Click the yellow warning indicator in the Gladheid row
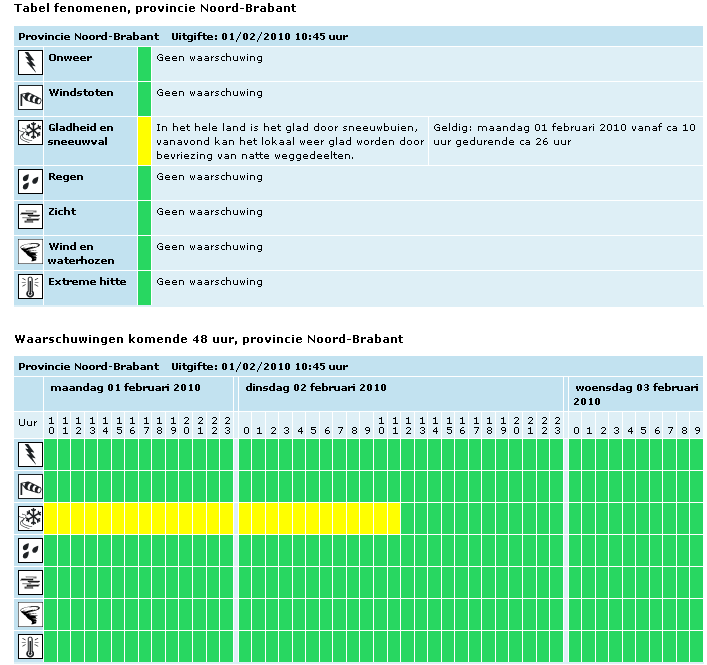 144,141
